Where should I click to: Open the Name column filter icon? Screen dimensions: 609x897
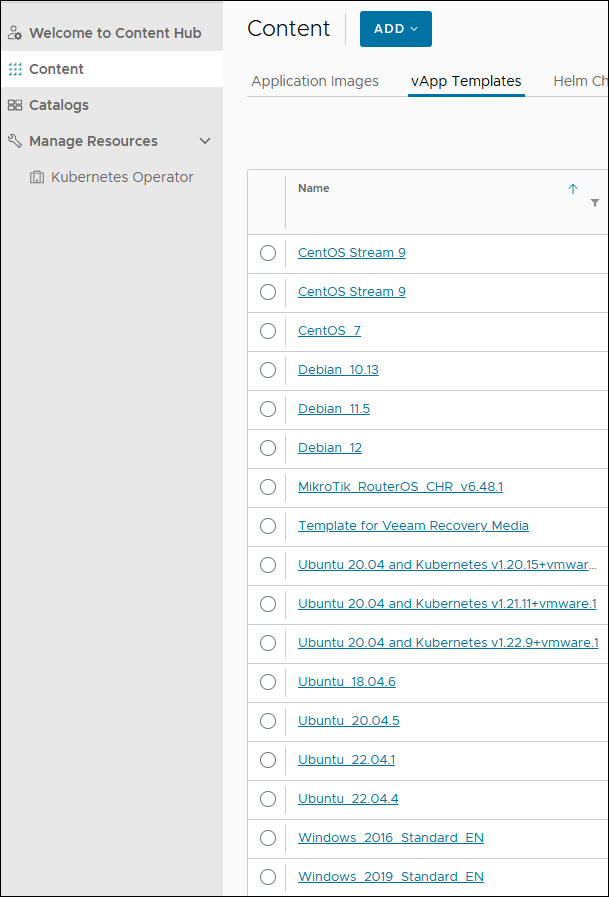tap(595, 203)
